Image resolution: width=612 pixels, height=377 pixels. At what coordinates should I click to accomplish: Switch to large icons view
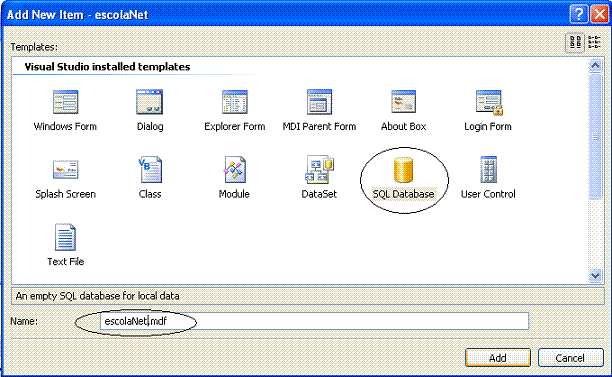point(575,43)
